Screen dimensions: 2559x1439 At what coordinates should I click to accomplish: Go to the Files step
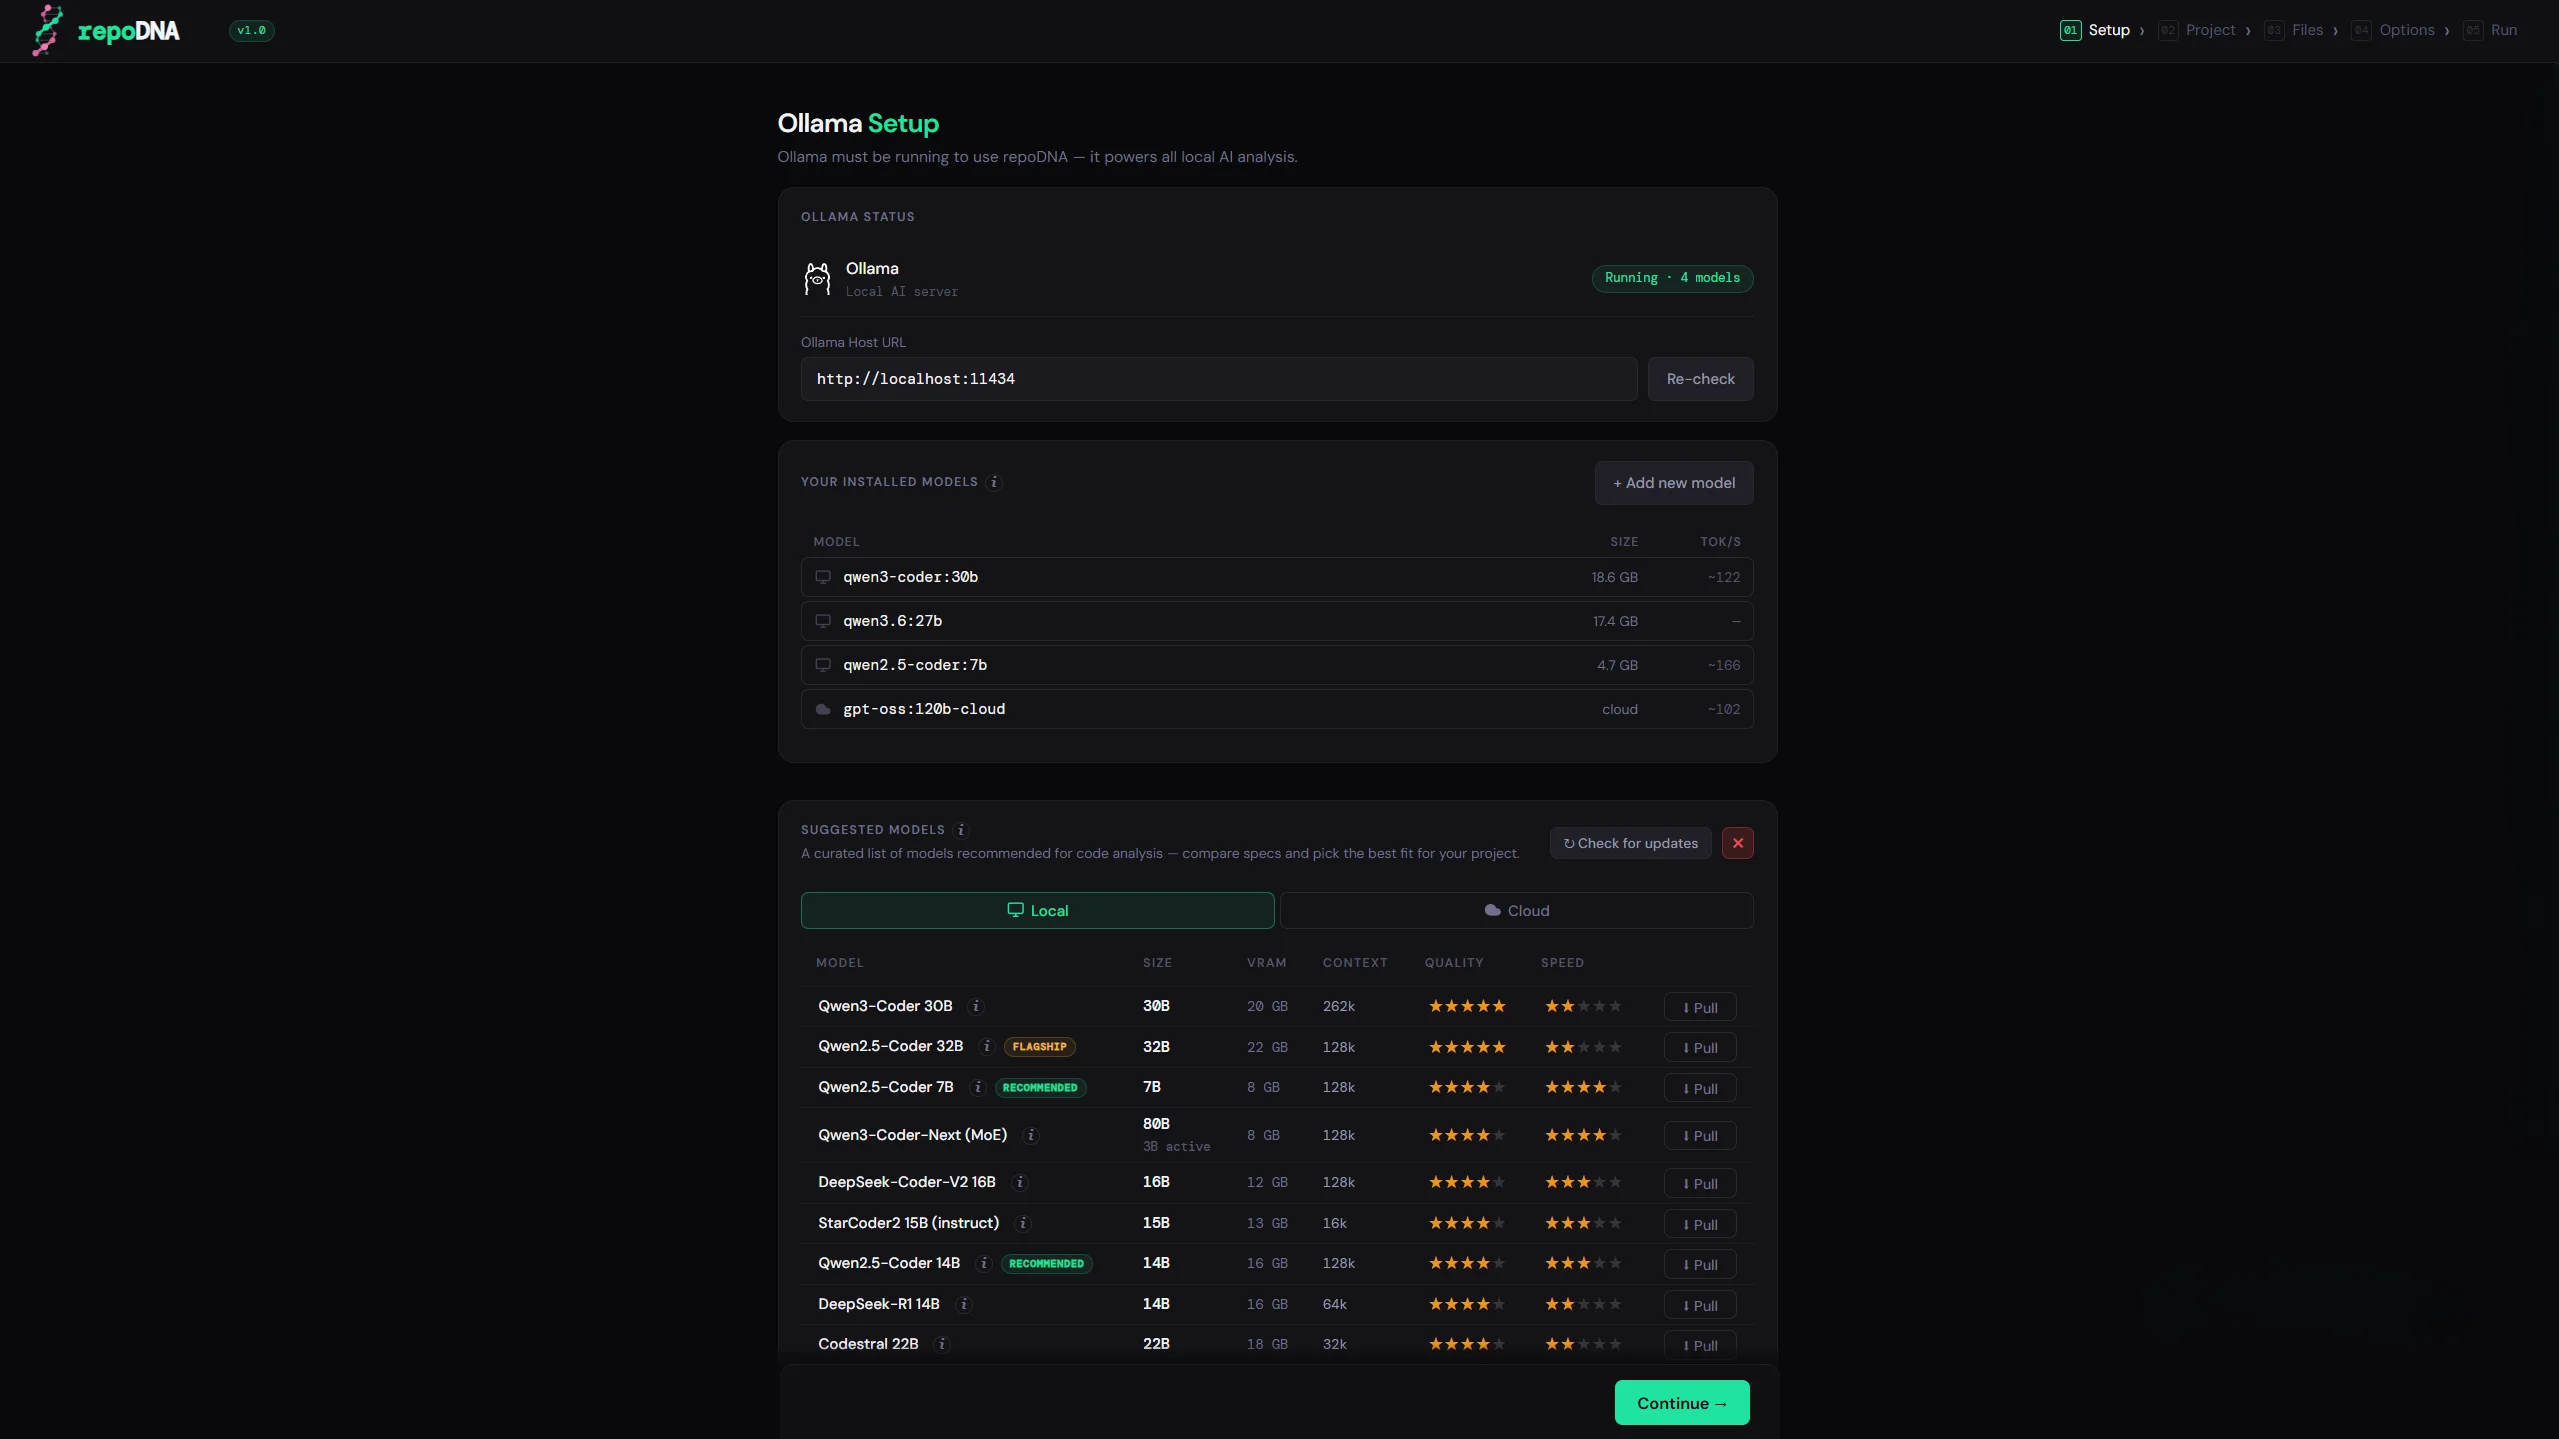2294,30
